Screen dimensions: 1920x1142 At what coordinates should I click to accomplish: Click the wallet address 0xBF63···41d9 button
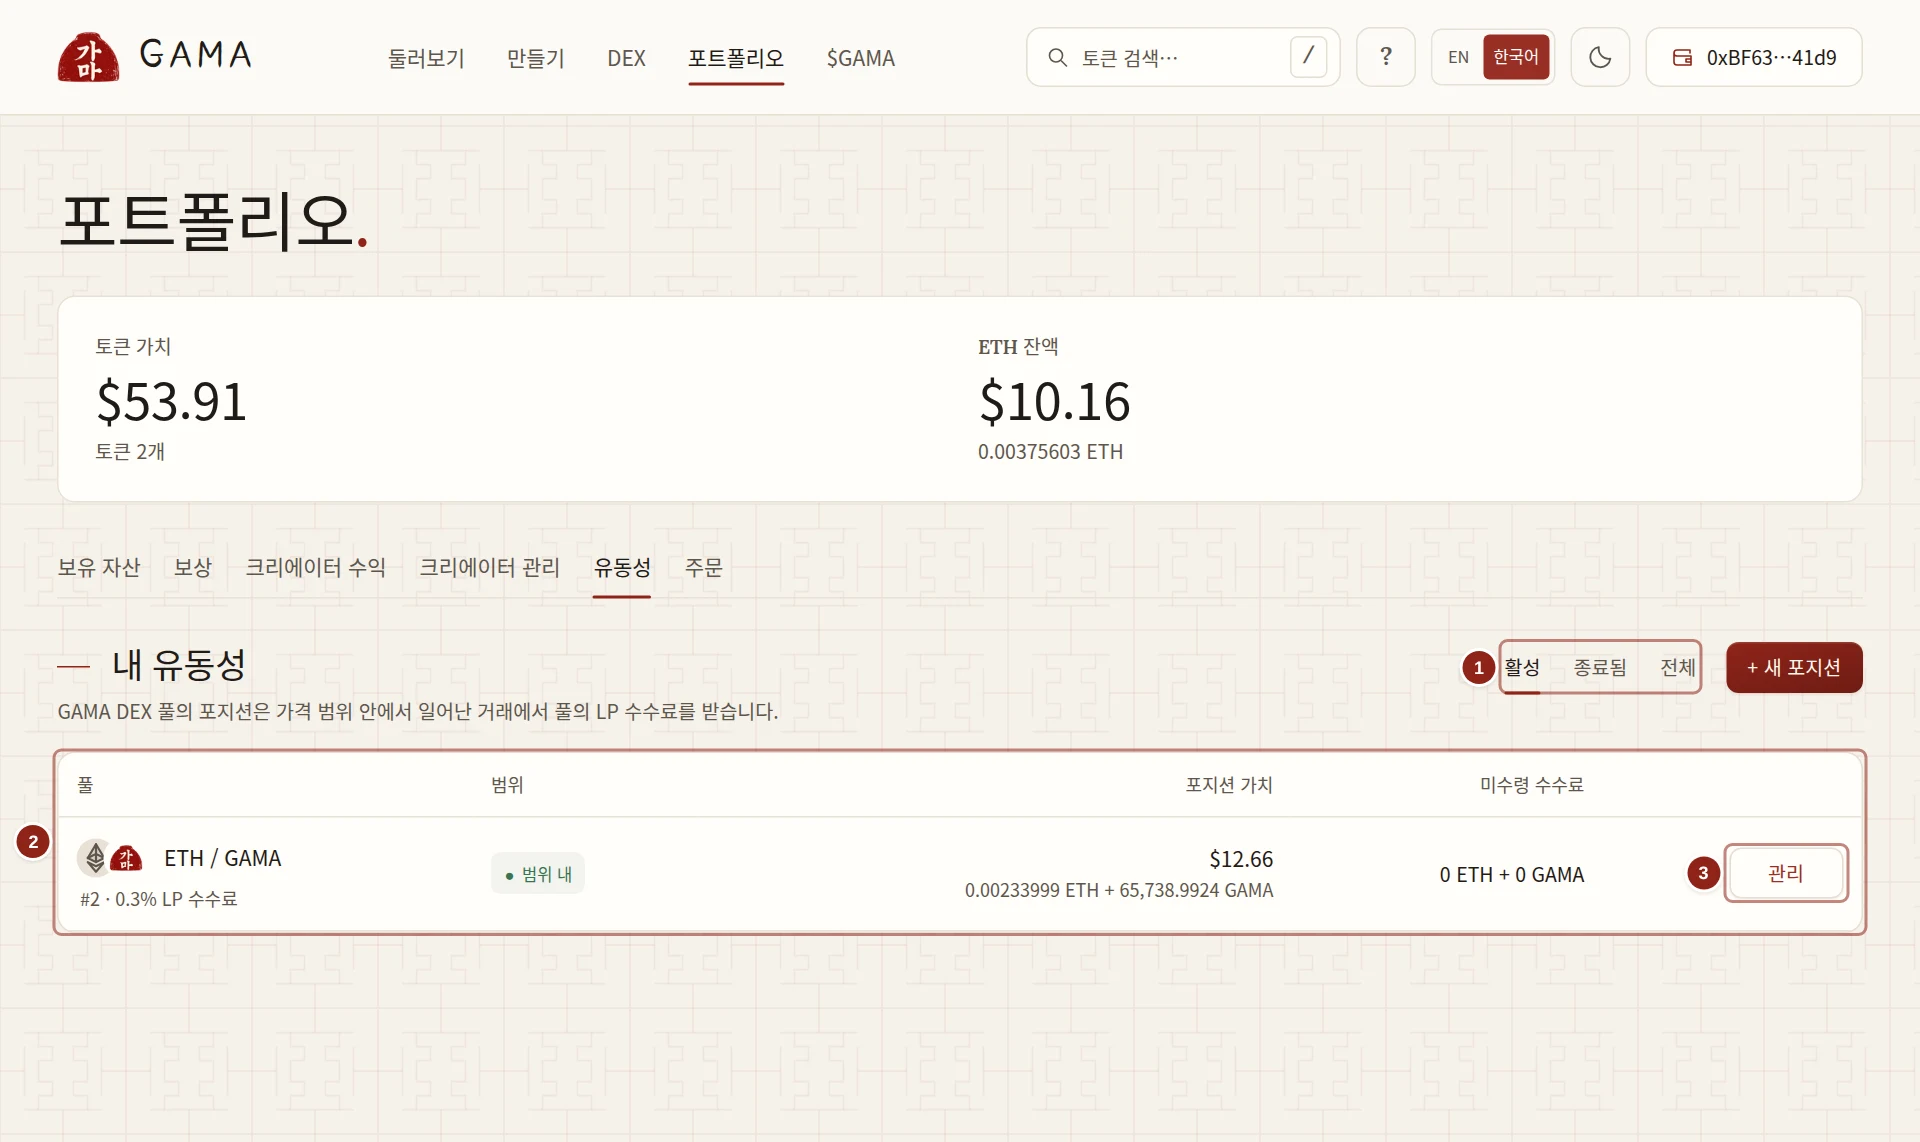point(1753,57)
